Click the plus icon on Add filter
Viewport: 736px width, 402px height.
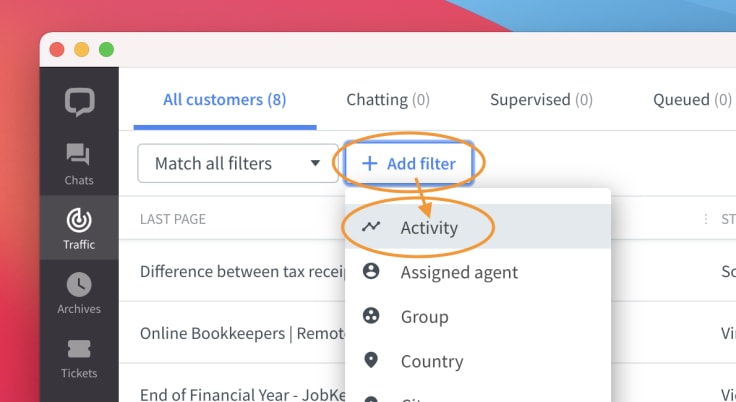[369, 163]
